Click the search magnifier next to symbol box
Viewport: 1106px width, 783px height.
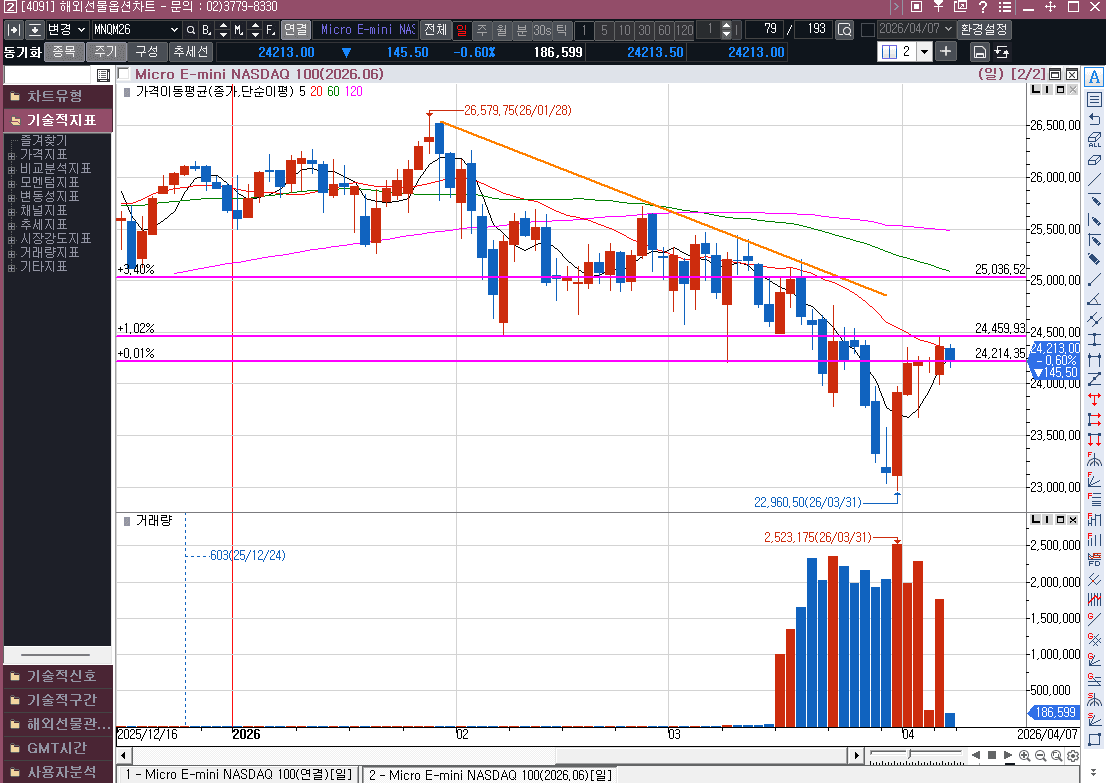tap(190, 30)
